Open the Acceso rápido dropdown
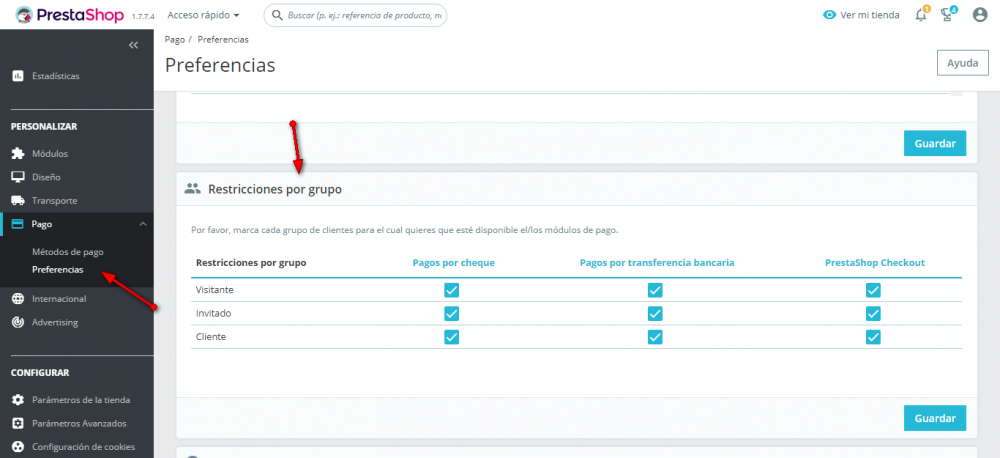This screenshot has height=458, width=1000. (203, 15)
